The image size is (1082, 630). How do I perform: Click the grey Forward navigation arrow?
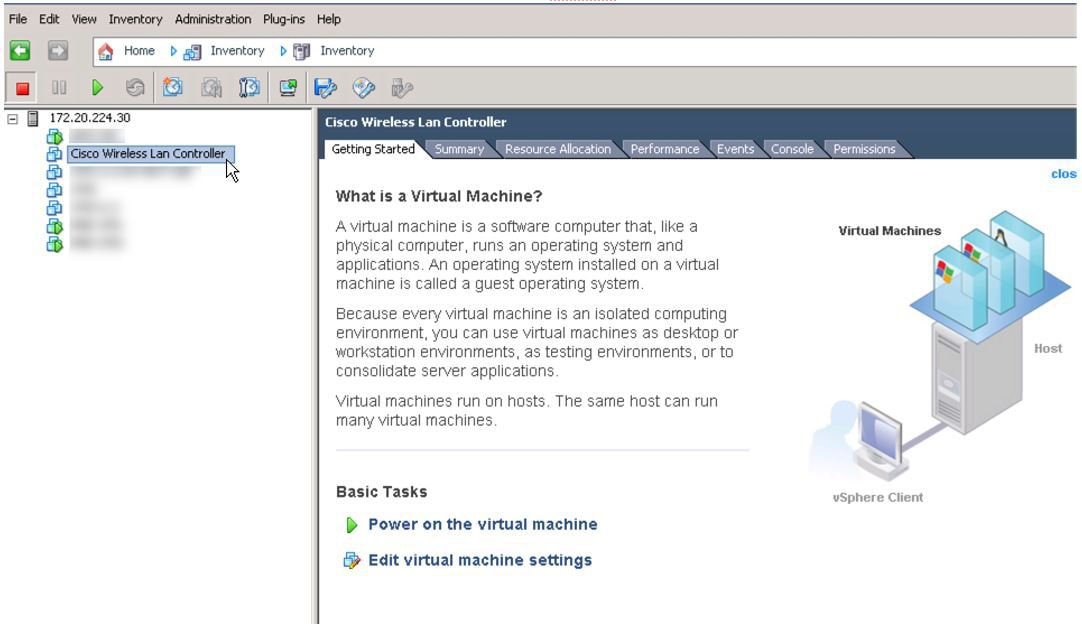(58, 51)
